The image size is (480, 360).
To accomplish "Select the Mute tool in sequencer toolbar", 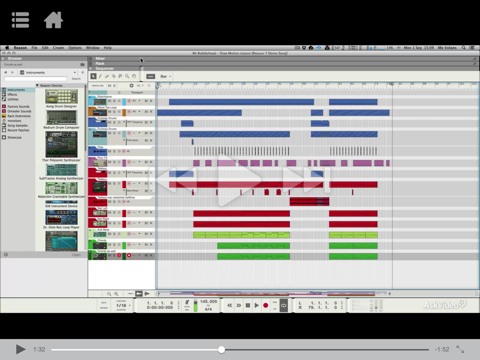I will tap(120, 76).
